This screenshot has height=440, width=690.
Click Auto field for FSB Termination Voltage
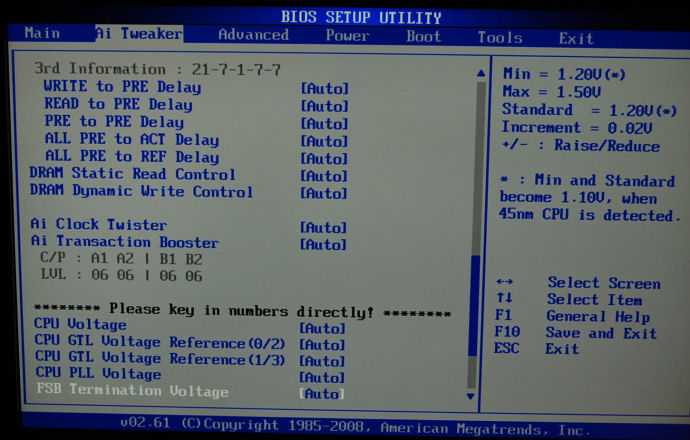coord(322,394)
